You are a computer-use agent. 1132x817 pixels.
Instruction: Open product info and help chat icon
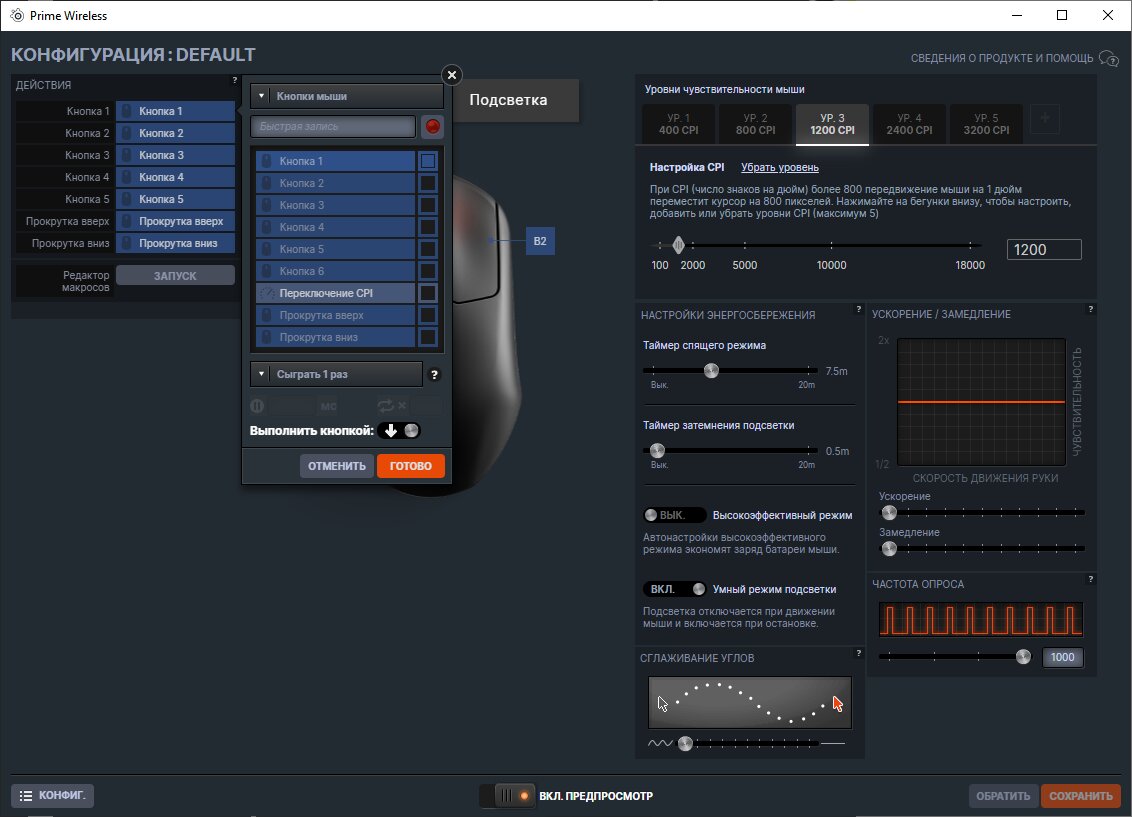(1109, 58)
